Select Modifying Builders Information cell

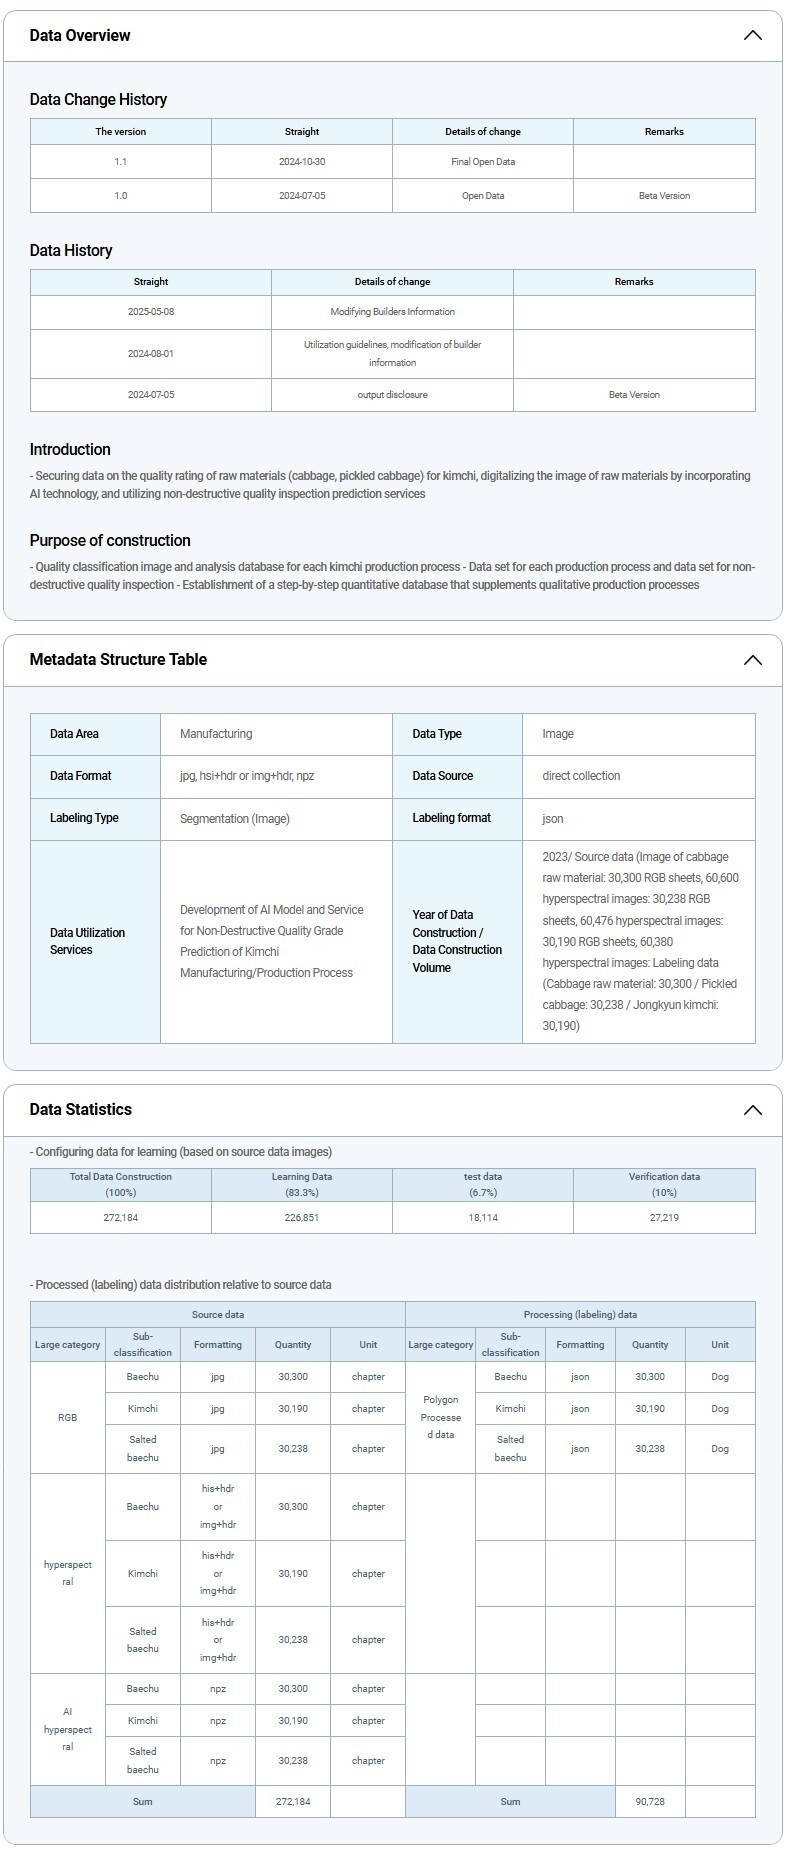[x=392, y=312]
